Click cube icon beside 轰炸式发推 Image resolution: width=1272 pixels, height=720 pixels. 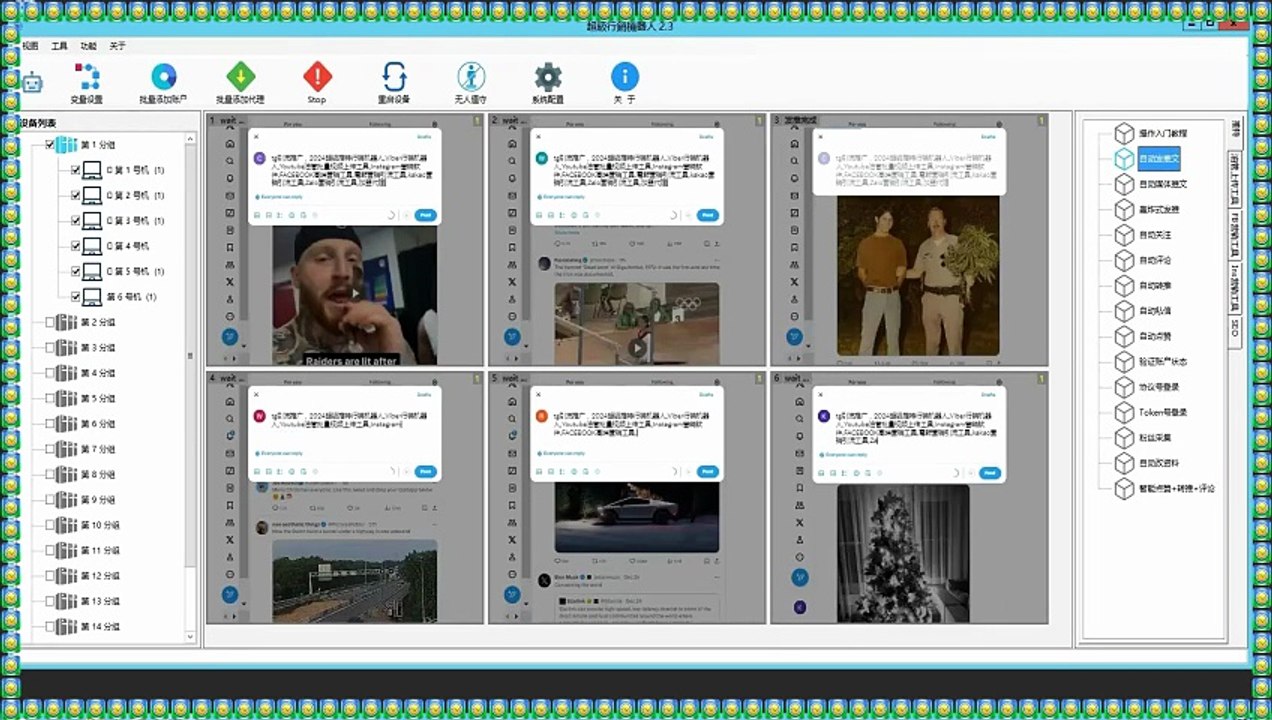pos(1125,209)
